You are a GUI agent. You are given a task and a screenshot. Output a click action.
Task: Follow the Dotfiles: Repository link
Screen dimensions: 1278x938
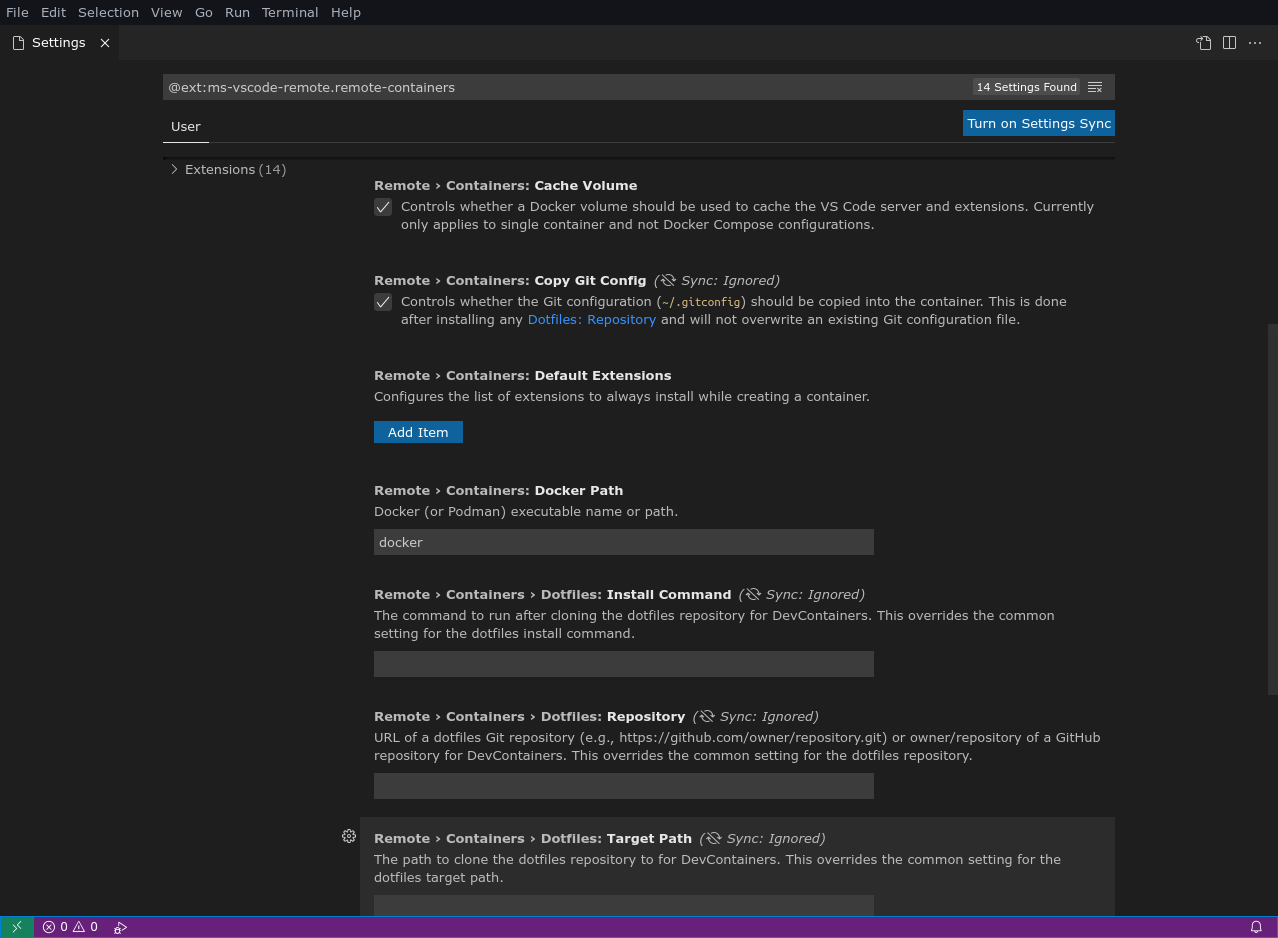pos(591,320)
